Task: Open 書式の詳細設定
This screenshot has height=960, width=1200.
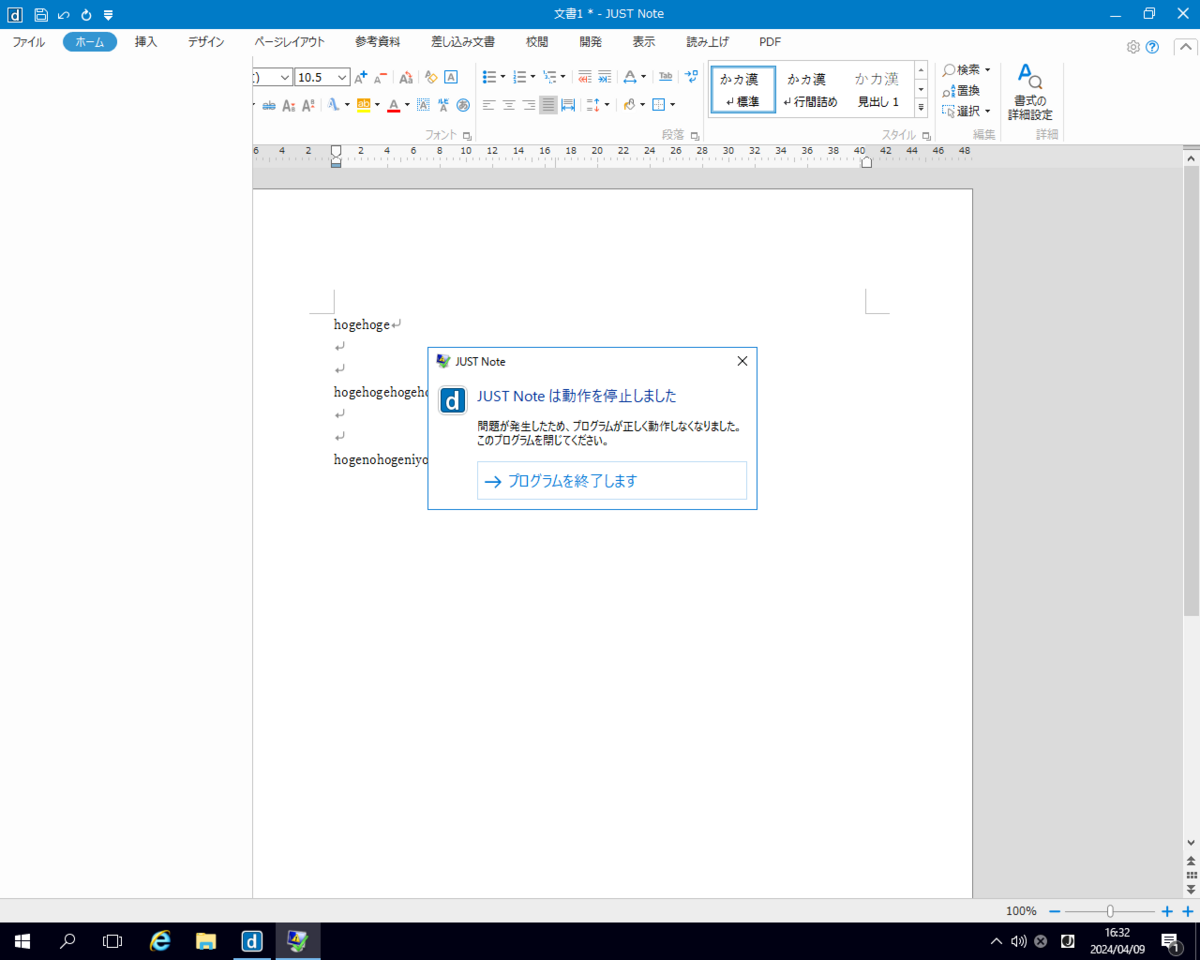Action: point(1030,92)
